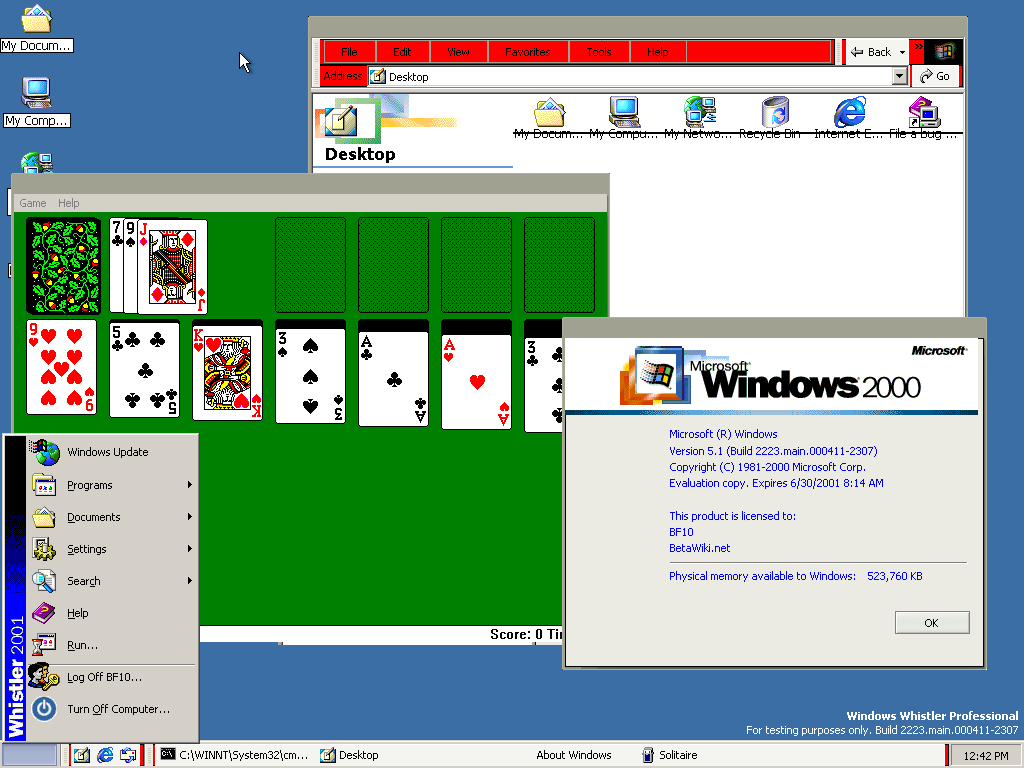
Task: Open Documents submenu in the Start menu
Action: [112, 517]
